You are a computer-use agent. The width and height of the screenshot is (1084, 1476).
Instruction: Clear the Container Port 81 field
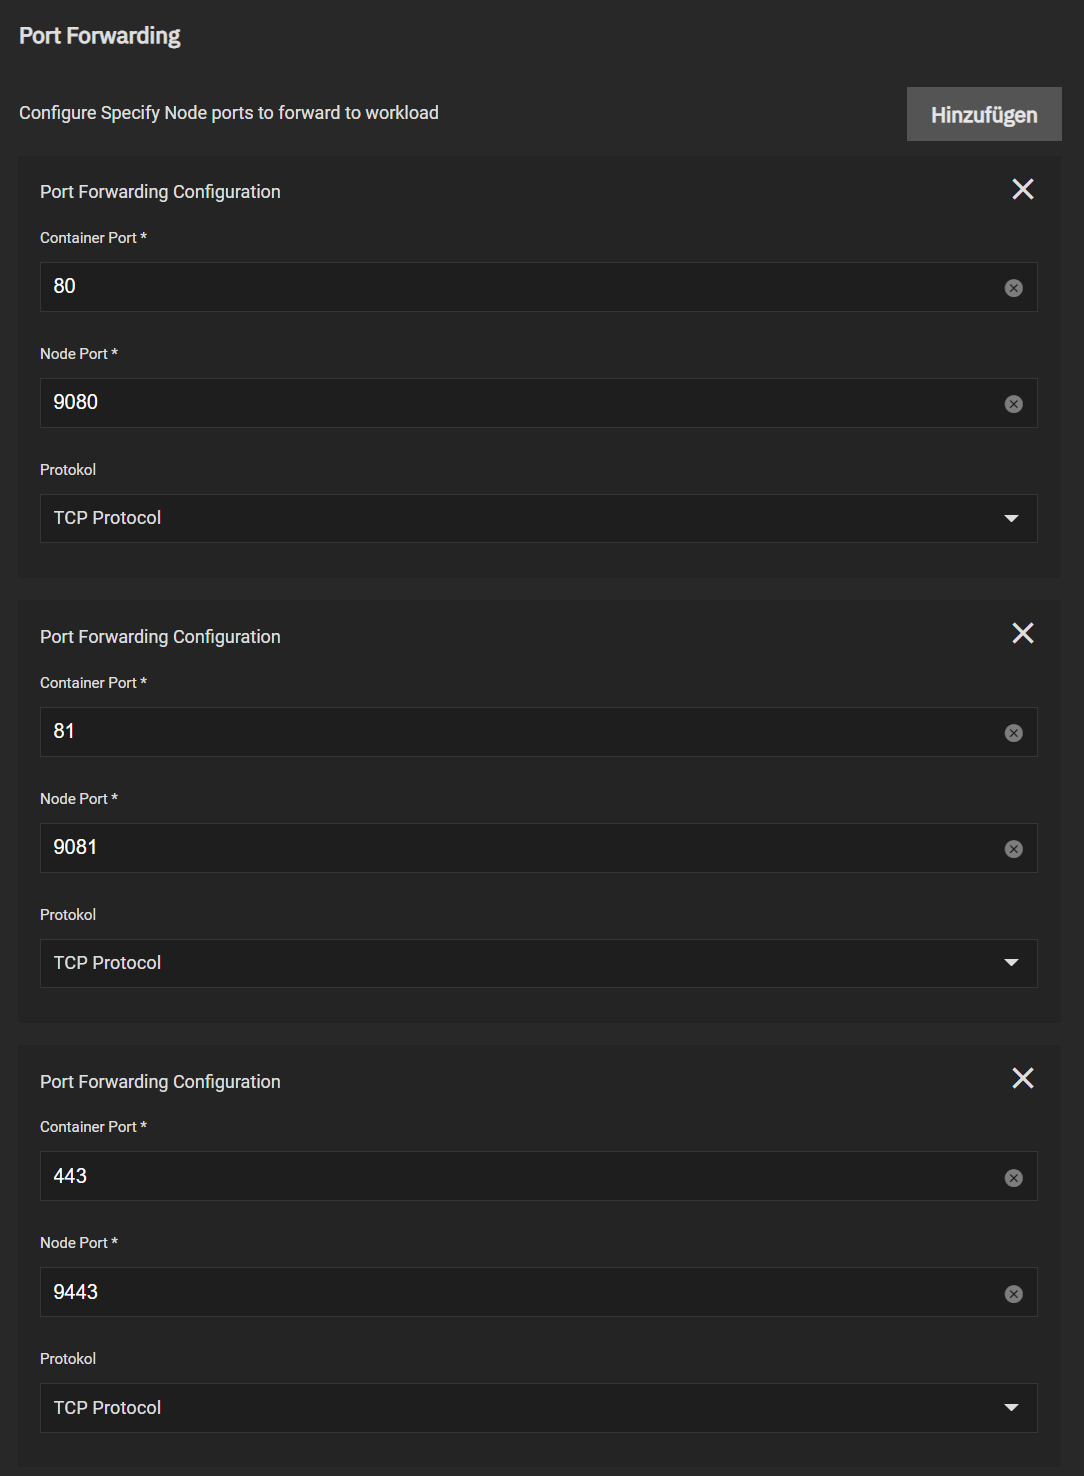tap(1013, 733)
